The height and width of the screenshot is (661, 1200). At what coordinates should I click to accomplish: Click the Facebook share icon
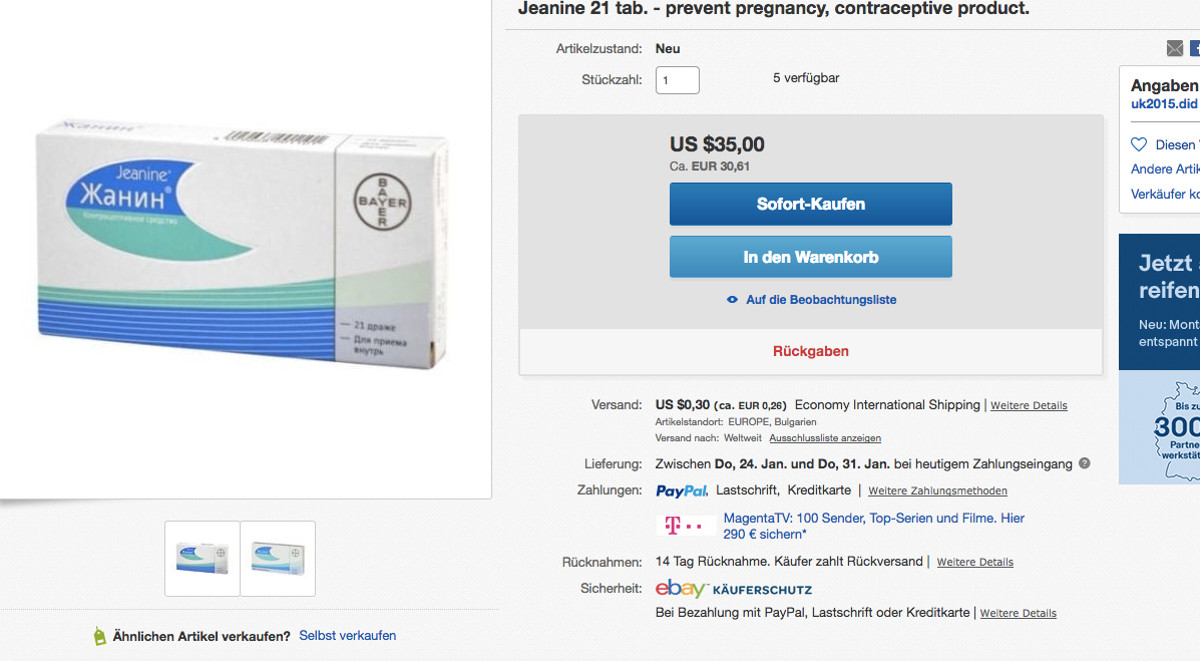coord(1195,48)
